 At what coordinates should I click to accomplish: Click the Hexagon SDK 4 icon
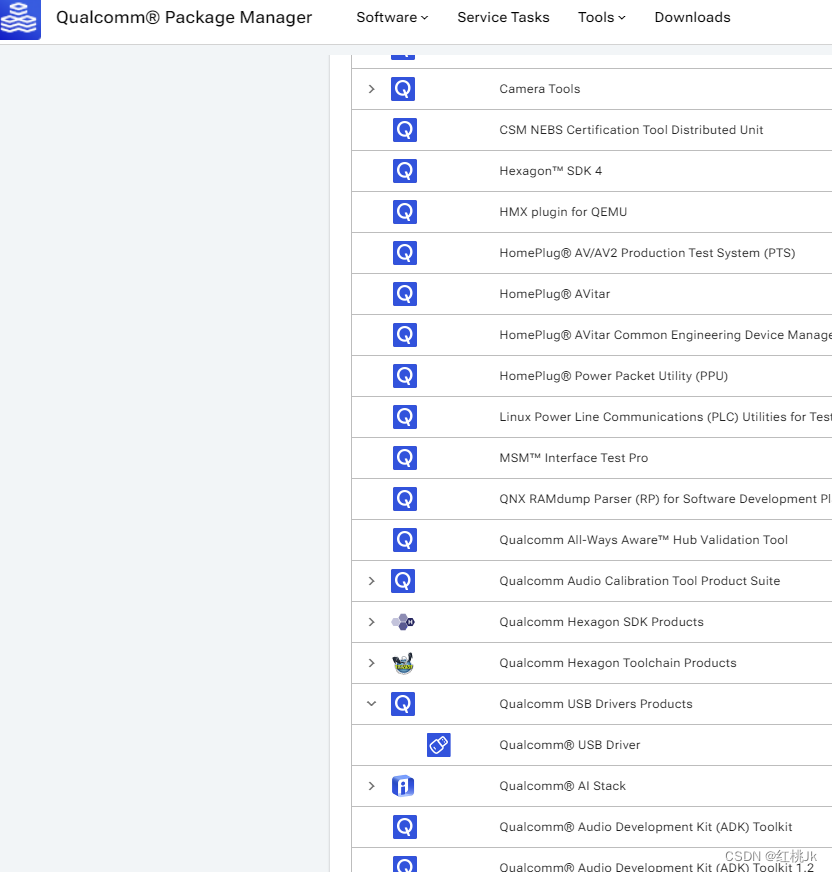[x=405, y=171]
